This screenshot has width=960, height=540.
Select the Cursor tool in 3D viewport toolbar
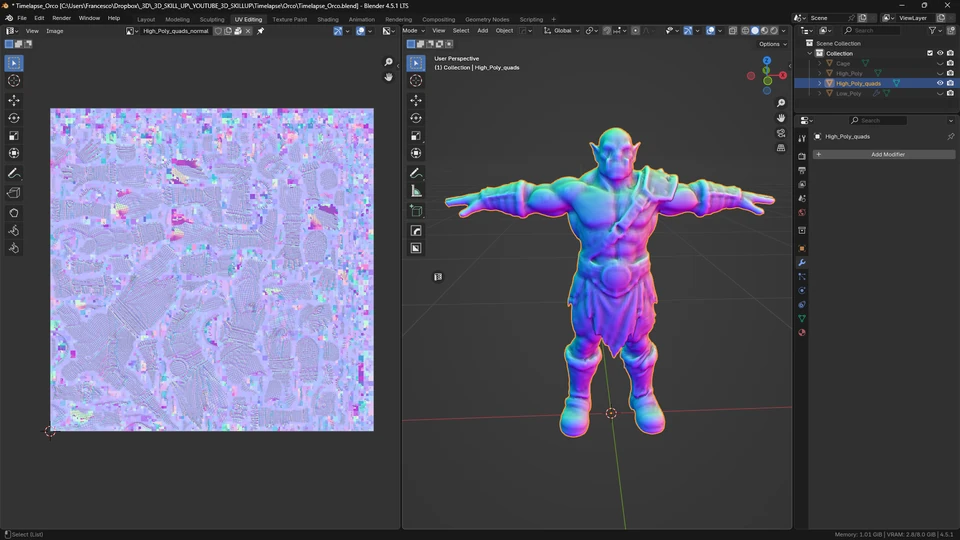coord(416,81)
